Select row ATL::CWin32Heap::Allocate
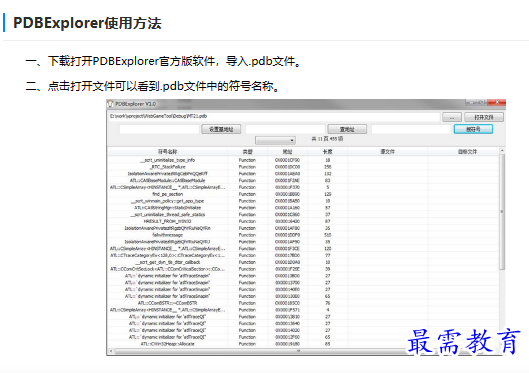This screenshot has height=373, width=529. pyautogui.click(x=303, y=344)
